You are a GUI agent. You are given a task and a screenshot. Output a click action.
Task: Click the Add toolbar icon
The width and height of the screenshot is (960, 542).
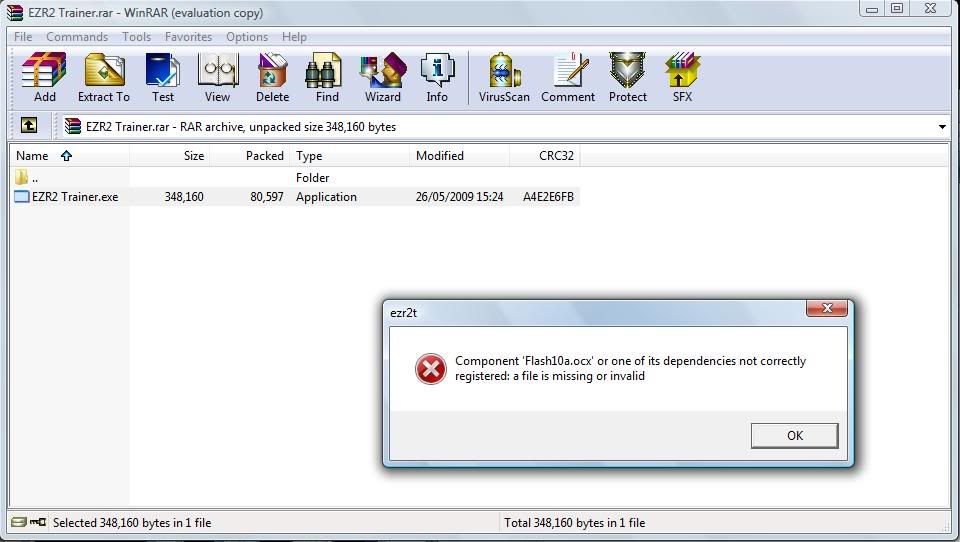44,77
